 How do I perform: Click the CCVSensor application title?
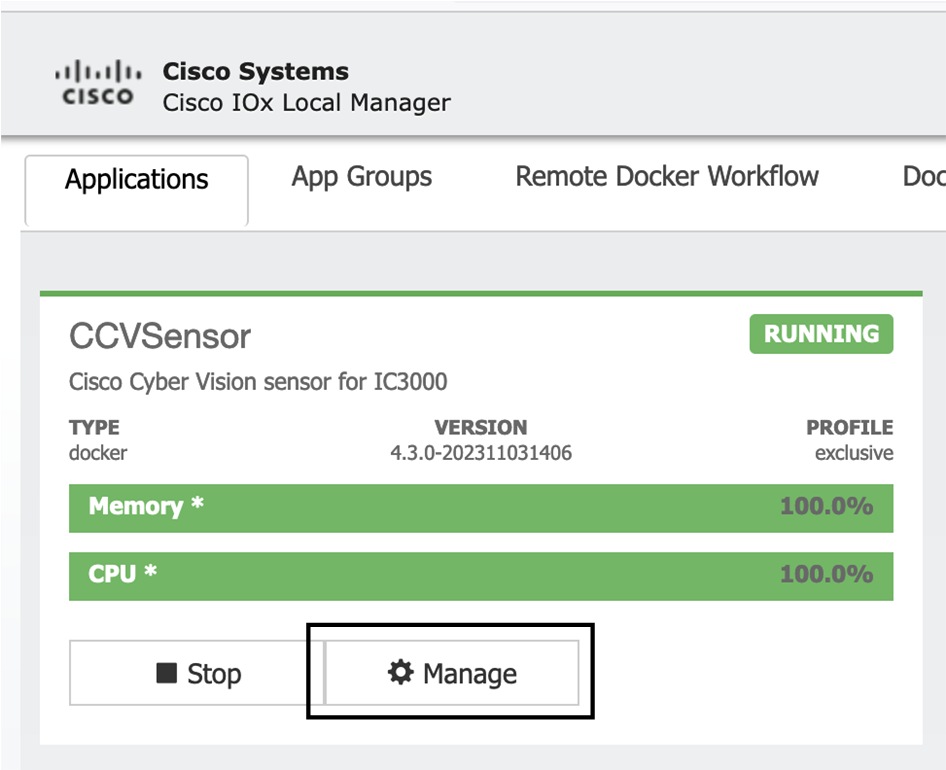pyautogui.click(x=159, y=336)
